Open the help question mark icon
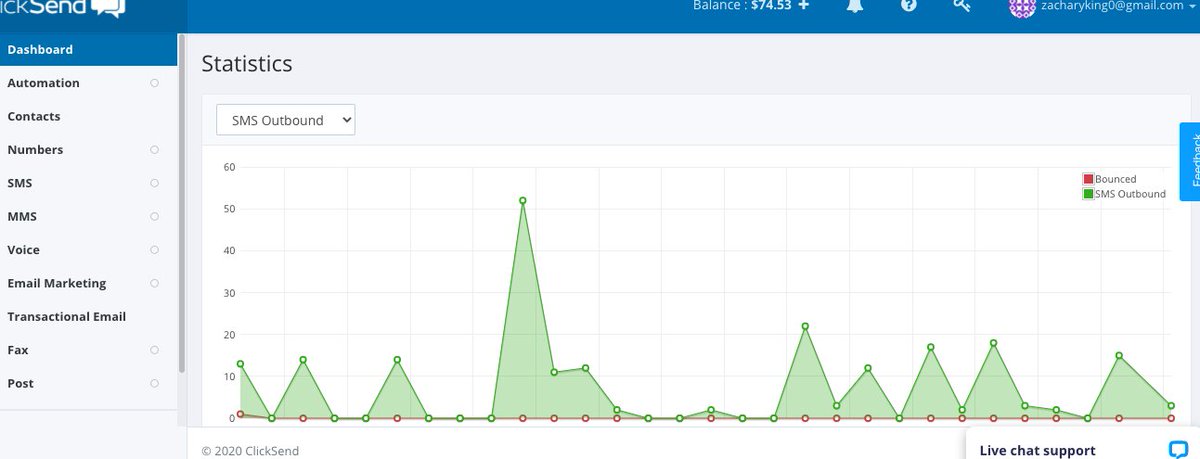Screen dimensions: 1200x459 click(x=908, y=5)
